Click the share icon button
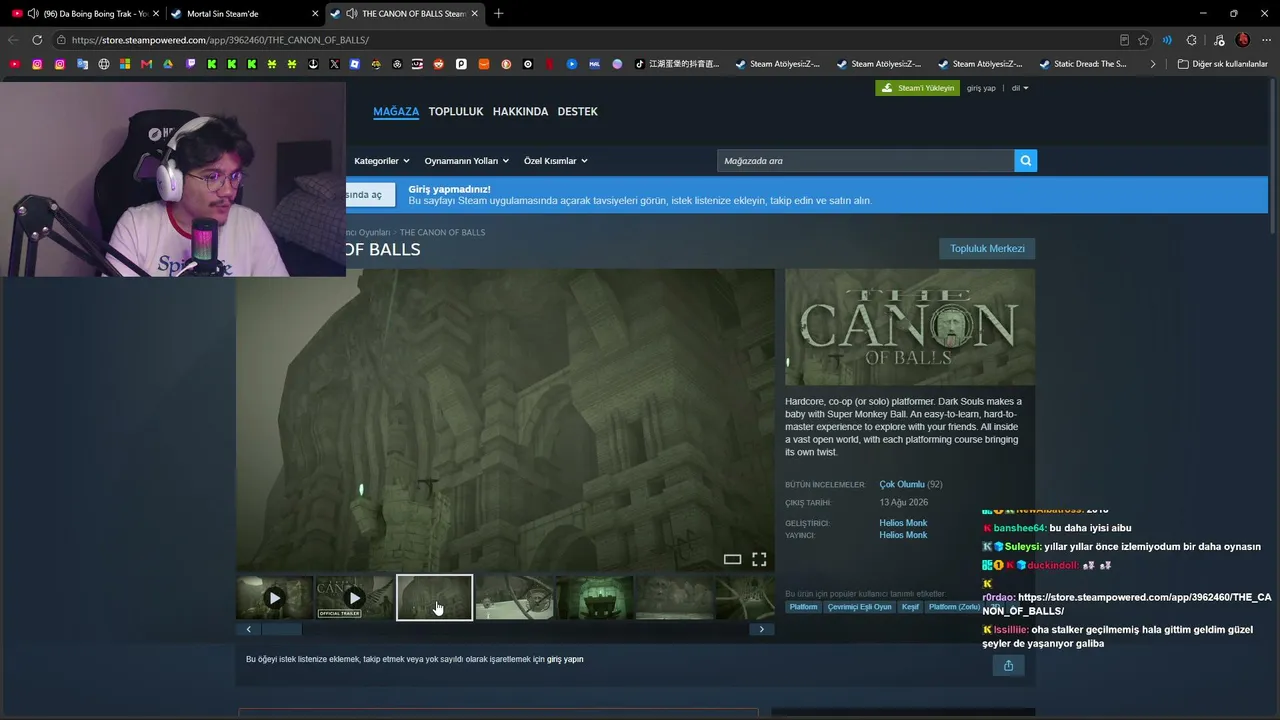Viewport: 1280px width, 720px height. tap(1008, 666)
